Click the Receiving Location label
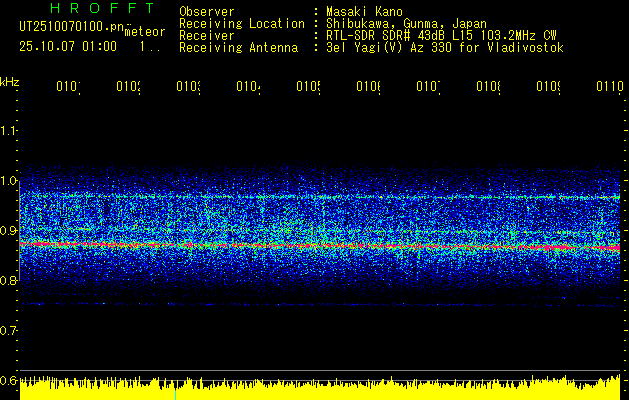629x400 pixels. [x=242, y=24]
